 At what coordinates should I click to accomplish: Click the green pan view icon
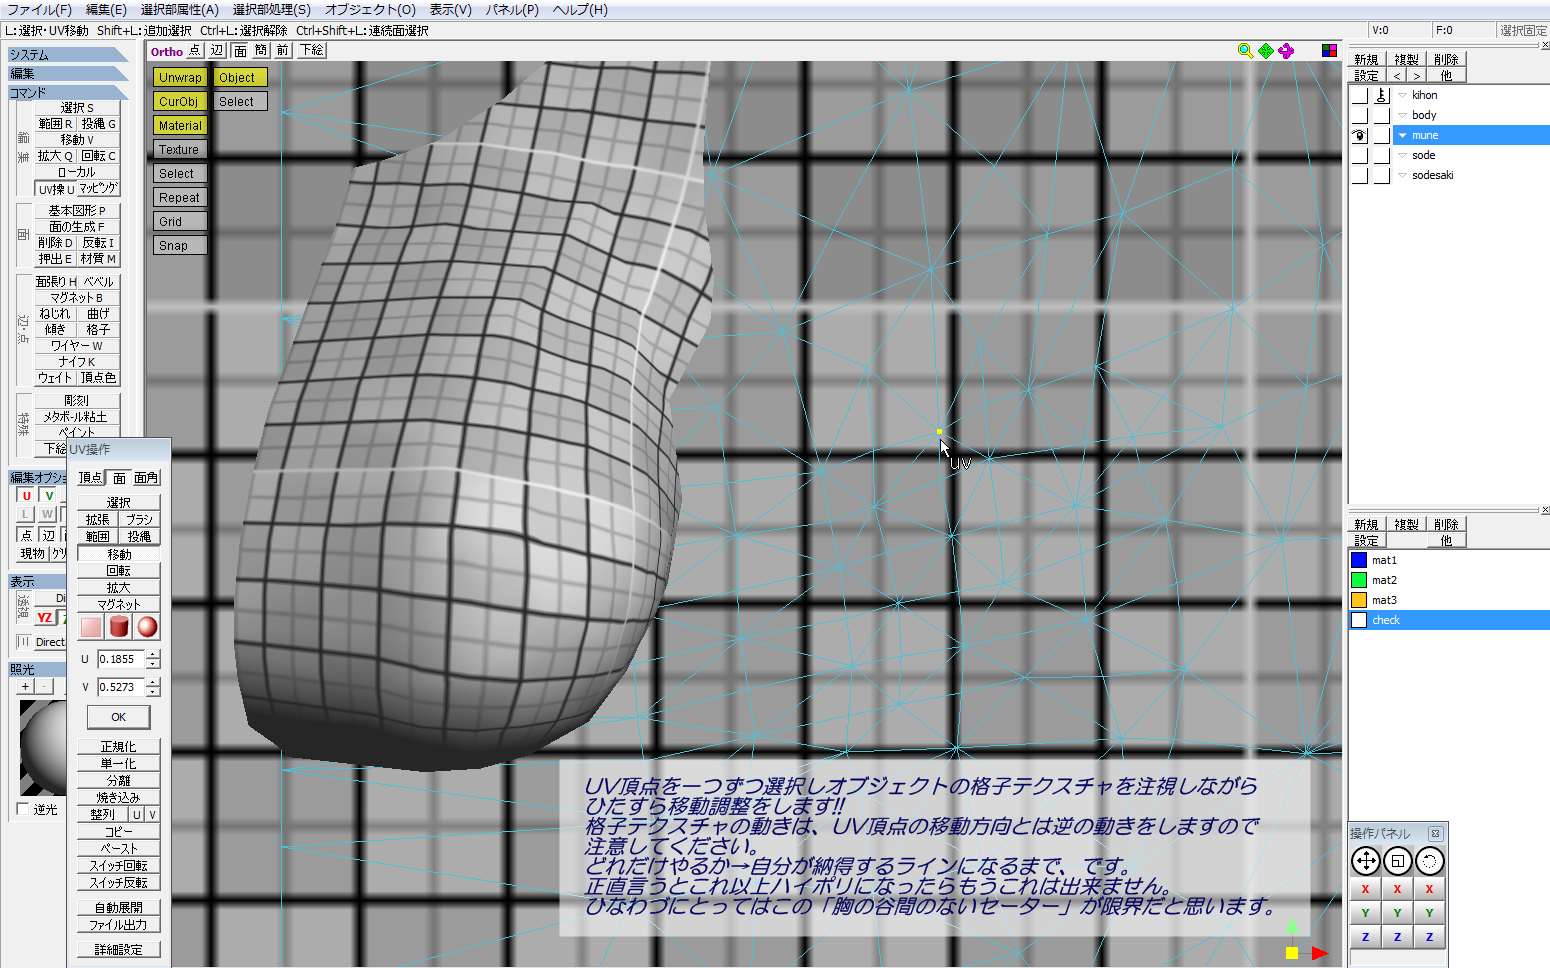[1266, 51]
